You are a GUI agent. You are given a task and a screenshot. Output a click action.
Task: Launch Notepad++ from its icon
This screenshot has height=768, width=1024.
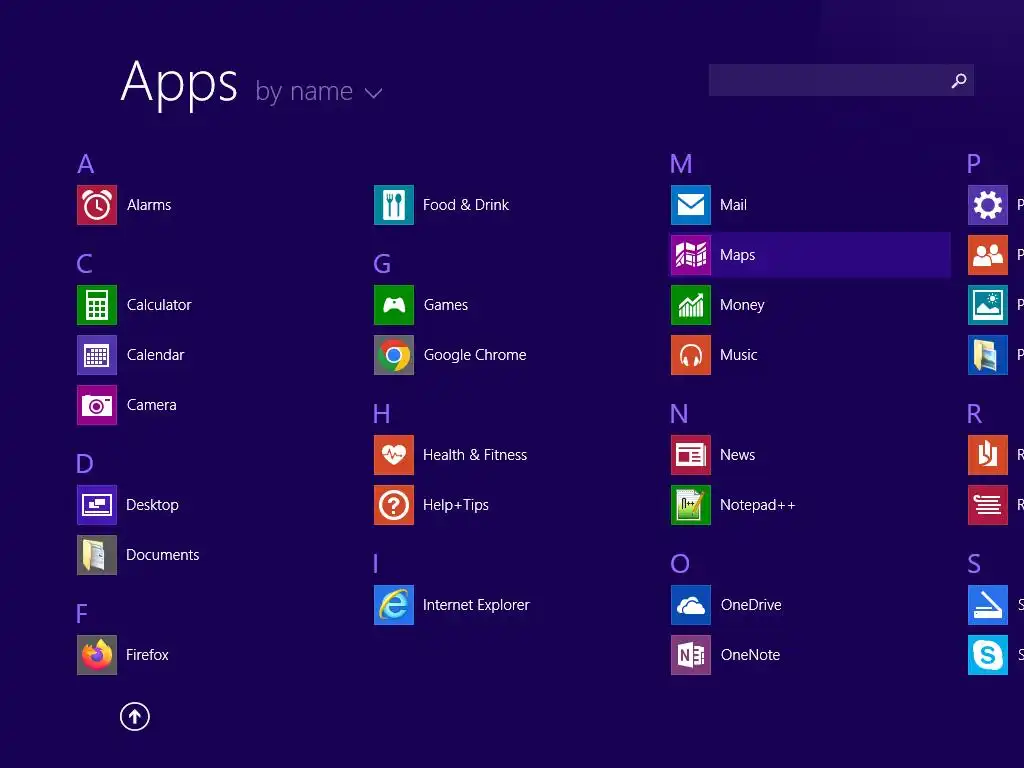(x=691, y=505)
